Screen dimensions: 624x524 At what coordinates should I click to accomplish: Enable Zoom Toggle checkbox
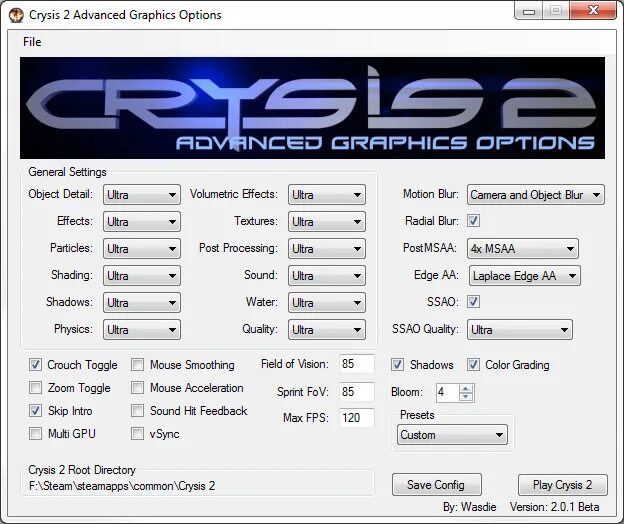pyautogui.click(x=35, y=388)
